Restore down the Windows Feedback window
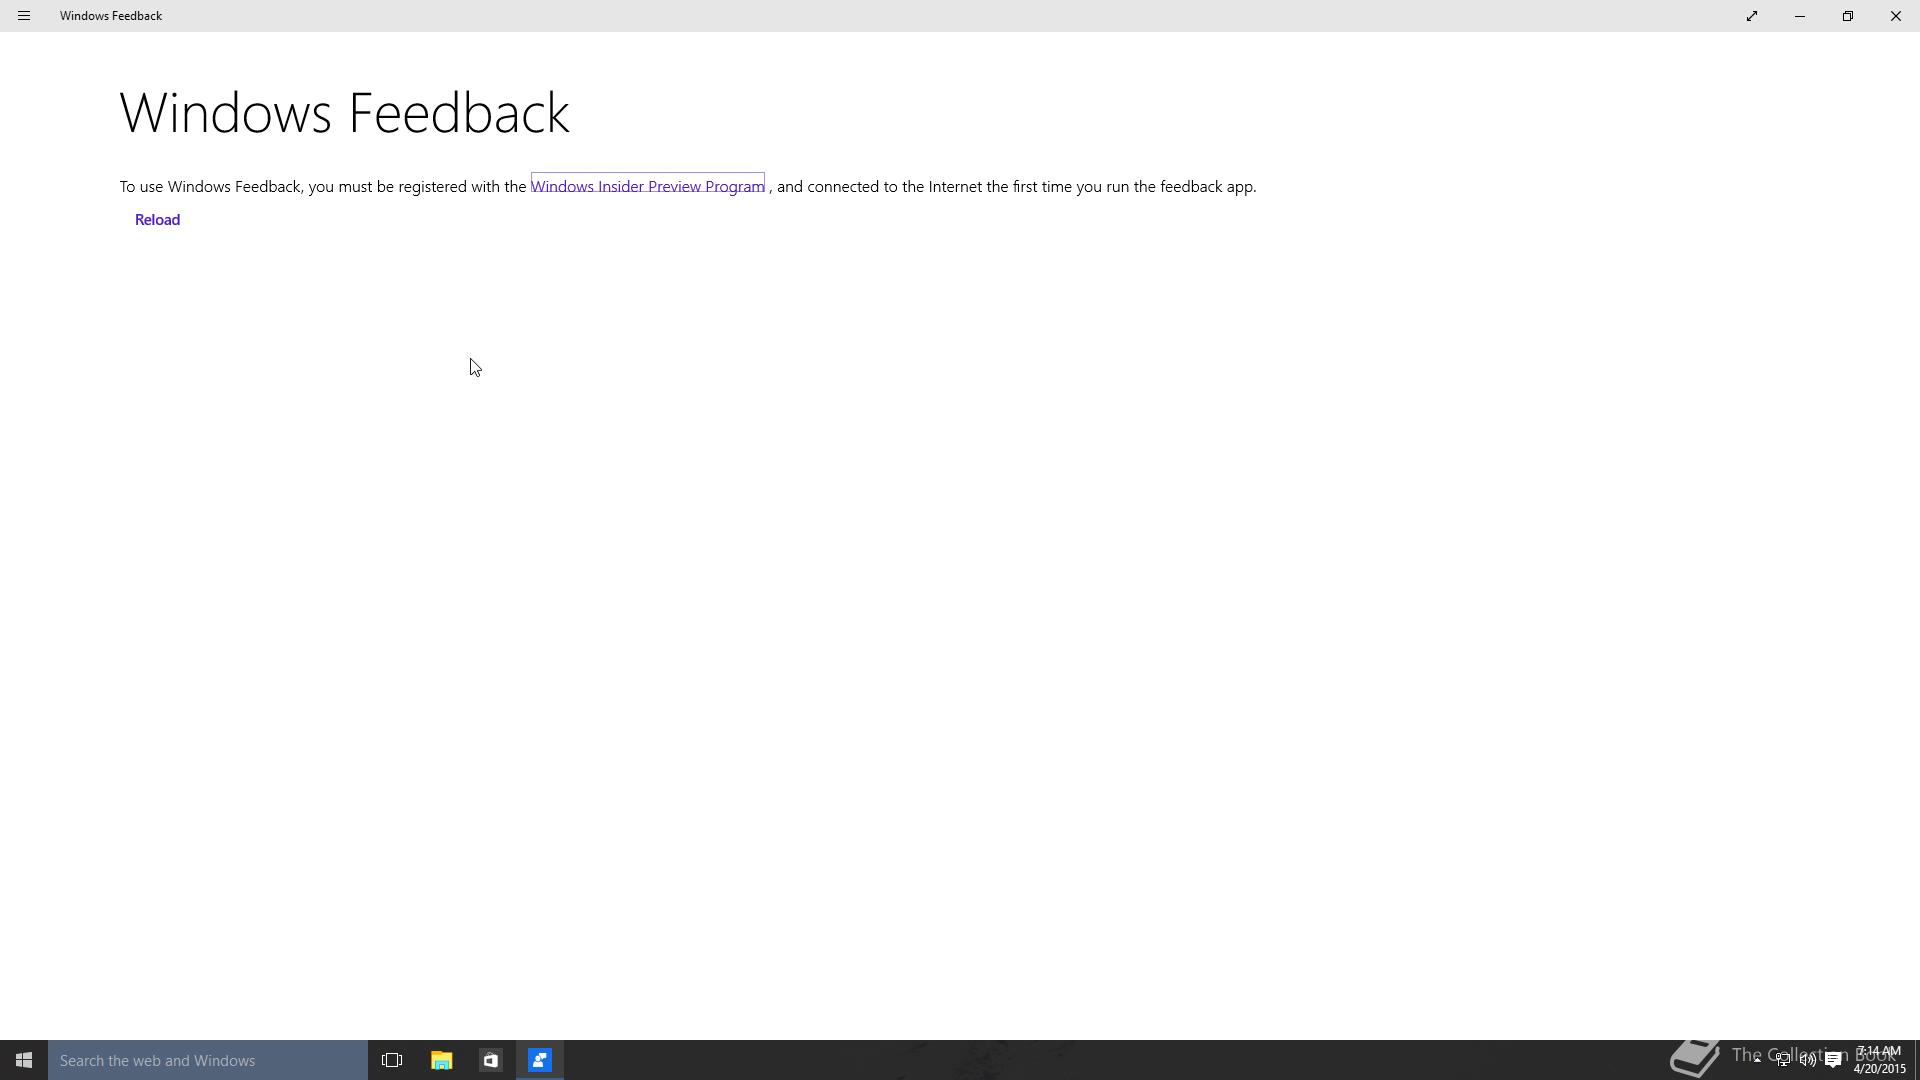This screenshot has width=1920, height=1080. [1848, 16]
